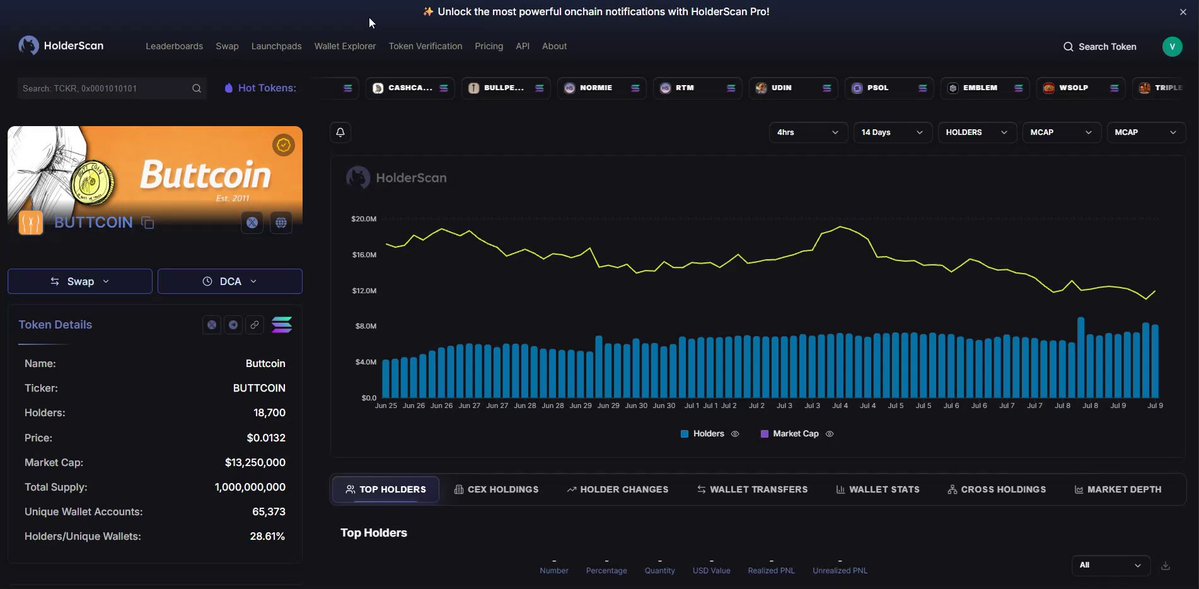This screenshot has height=589, width=1199.
Task: Focus the TCKR token search field
Action: 112,89
